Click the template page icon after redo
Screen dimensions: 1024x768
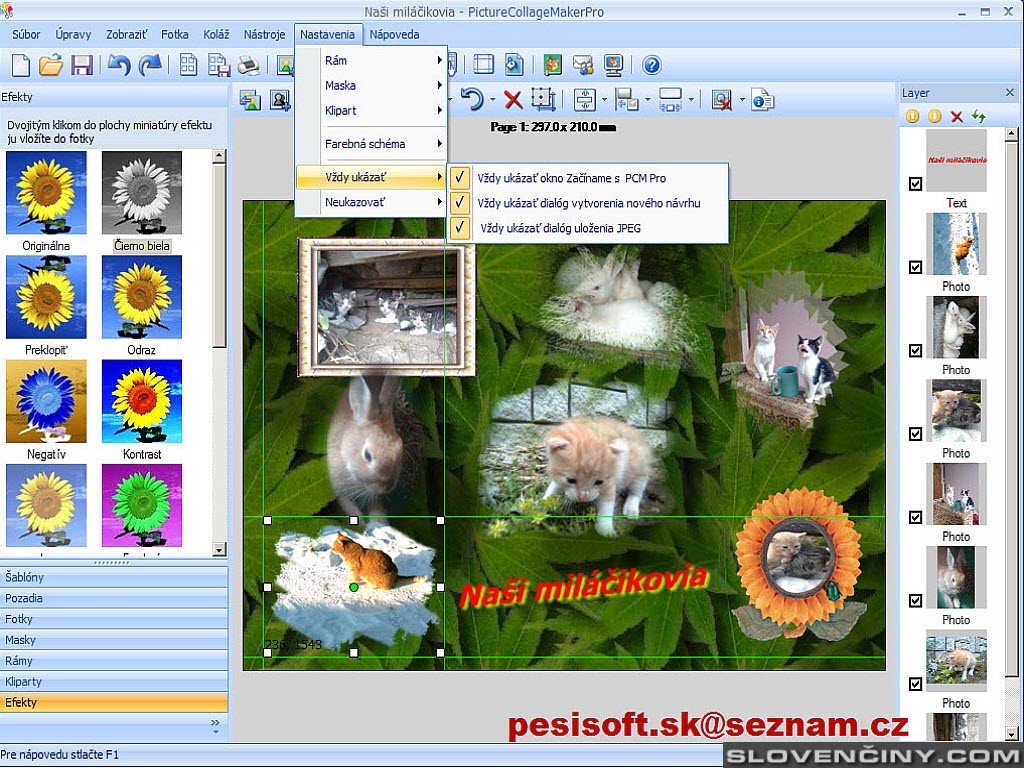188,65
